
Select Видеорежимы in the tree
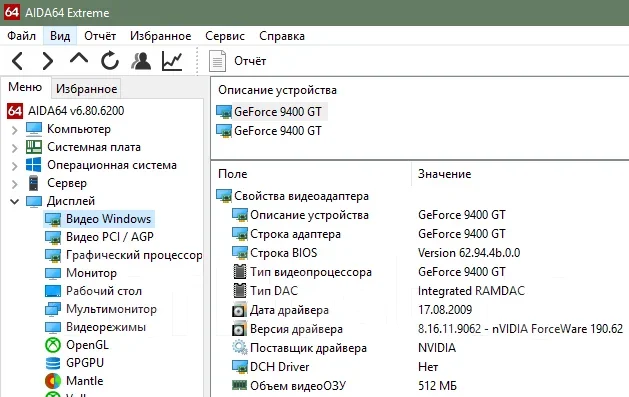[x=106, y=327]
